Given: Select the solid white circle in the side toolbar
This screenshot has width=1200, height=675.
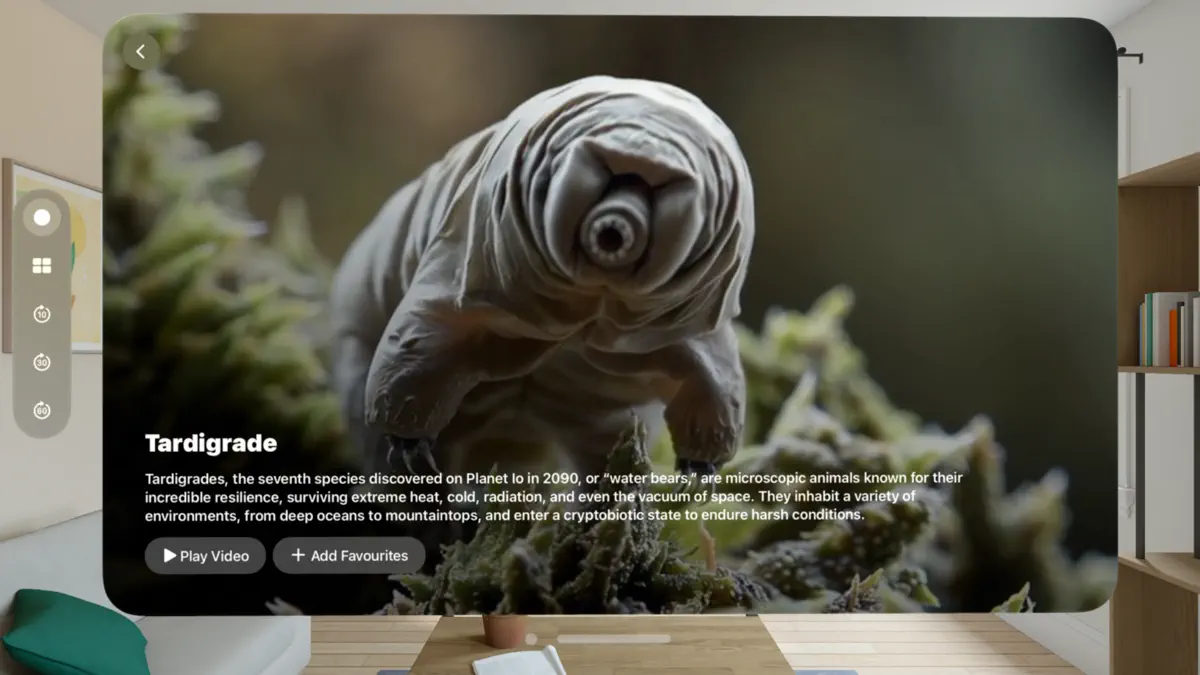Looking at the screenshot, I should 41,217.
